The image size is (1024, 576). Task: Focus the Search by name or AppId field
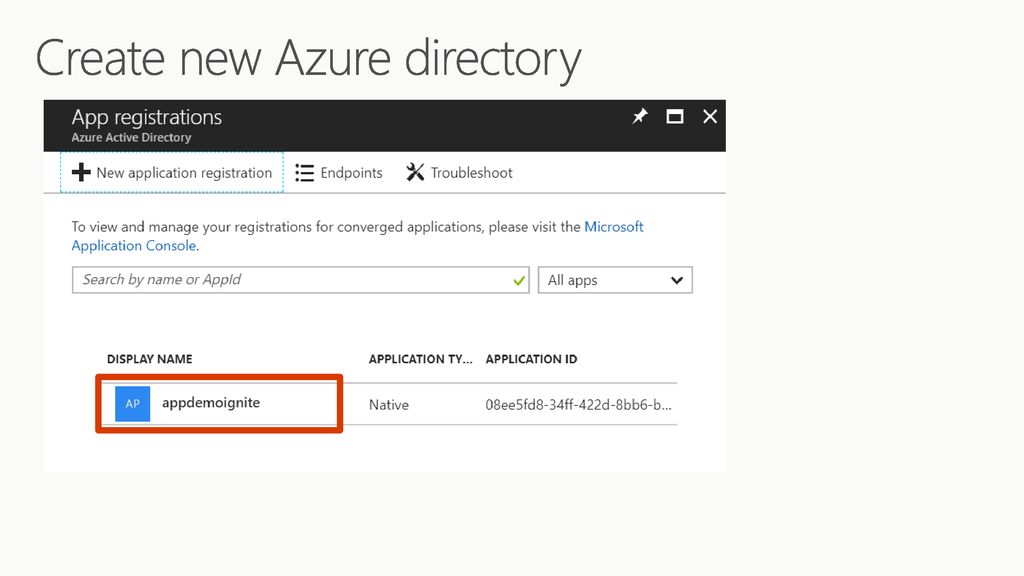[300, 280]
